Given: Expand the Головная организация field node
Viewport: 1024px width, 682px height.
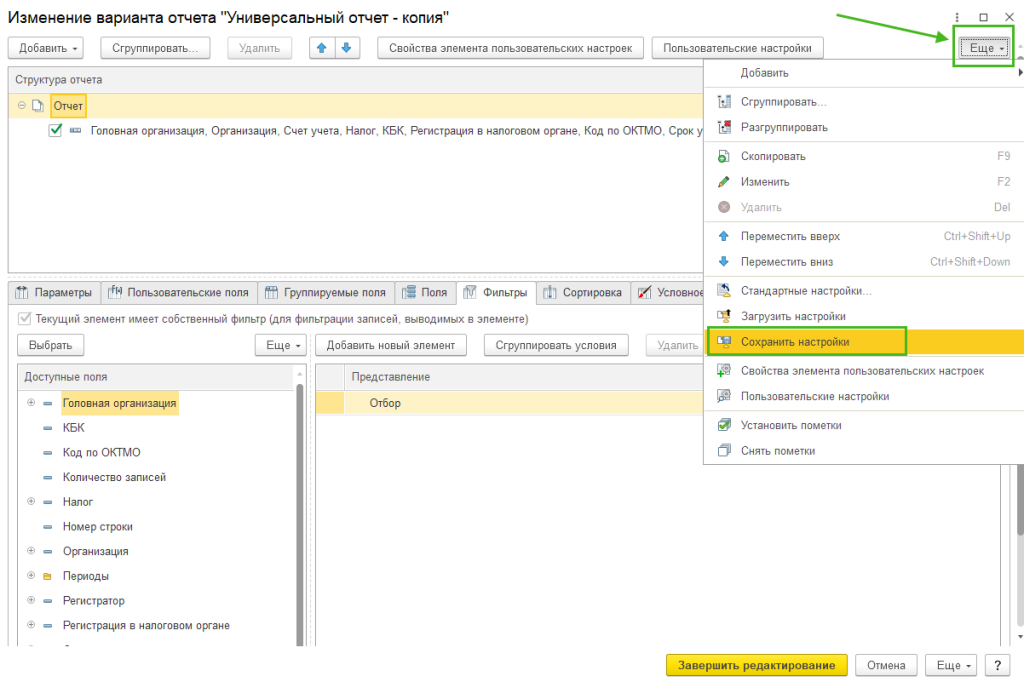Looking at the screenshot, I should (31, 403).
